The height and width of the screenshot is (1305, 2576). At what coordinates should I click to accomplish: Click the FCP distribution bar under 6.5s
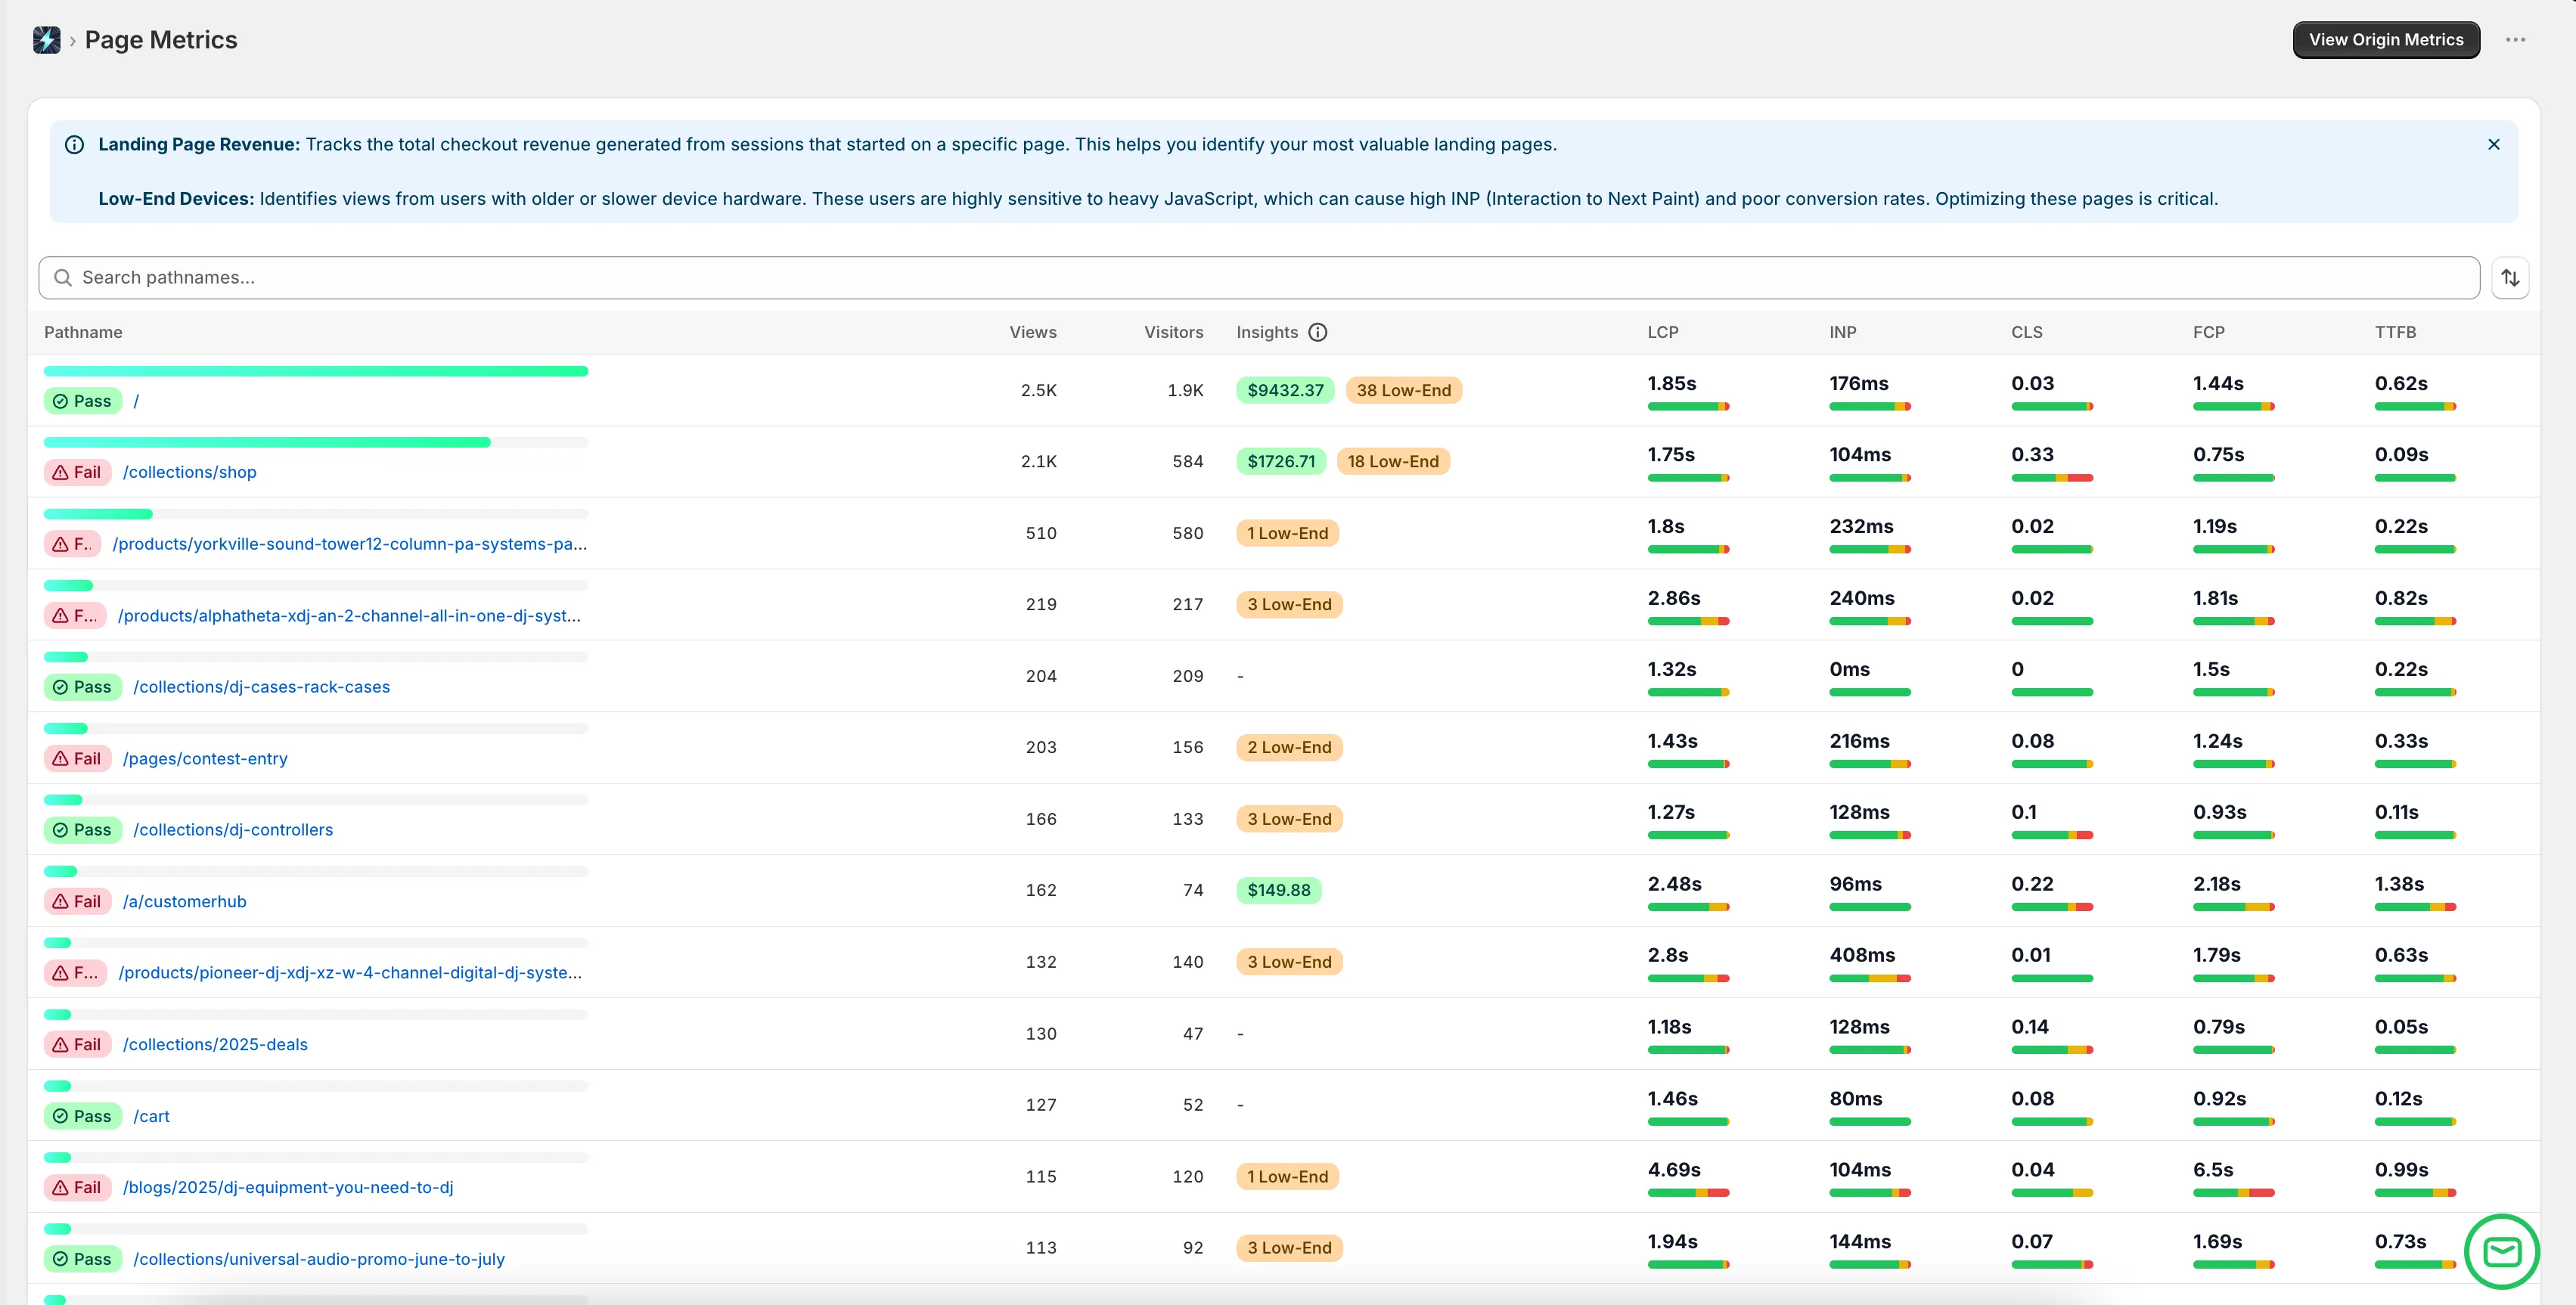point(2234,1193)
